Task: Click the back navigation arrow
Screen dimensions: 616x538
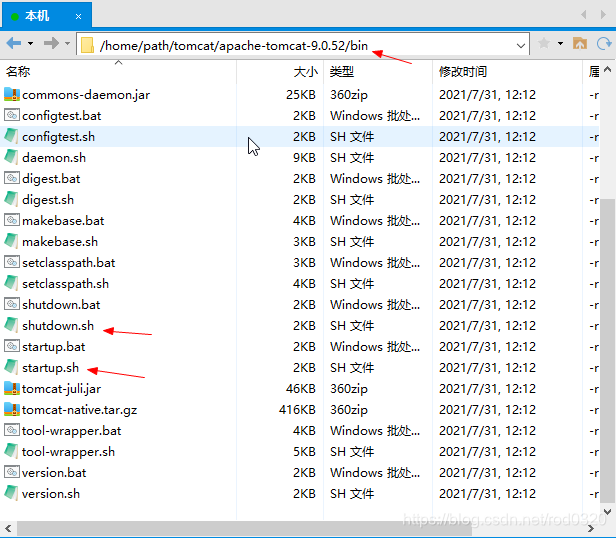Action: coord(14,43)
